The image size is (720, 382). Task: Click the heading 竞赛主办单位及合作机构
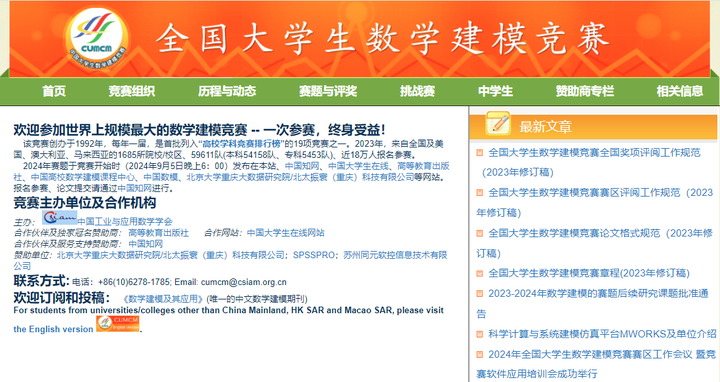pyautogui.click(x=84, y=202)
